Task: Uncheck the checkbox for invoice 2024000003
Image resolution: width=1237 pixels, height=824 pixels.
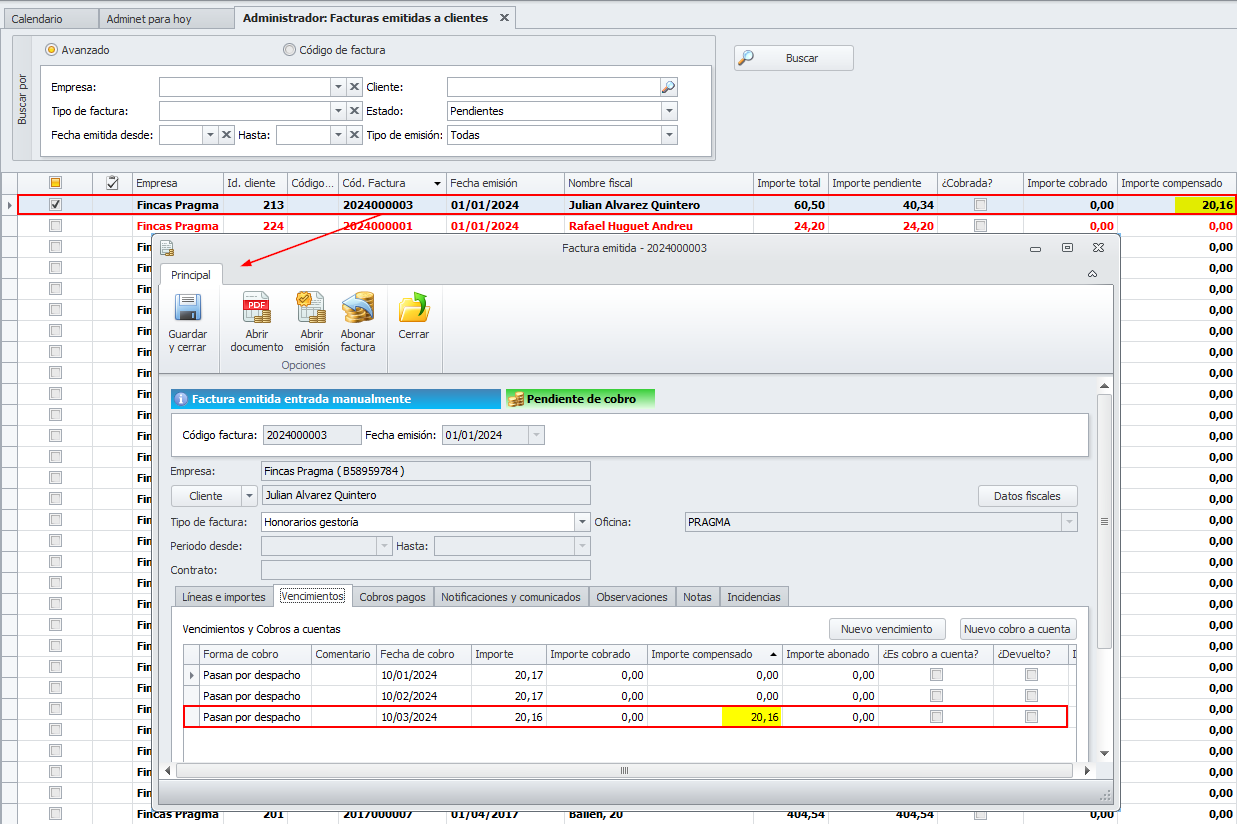Action: 56,205
